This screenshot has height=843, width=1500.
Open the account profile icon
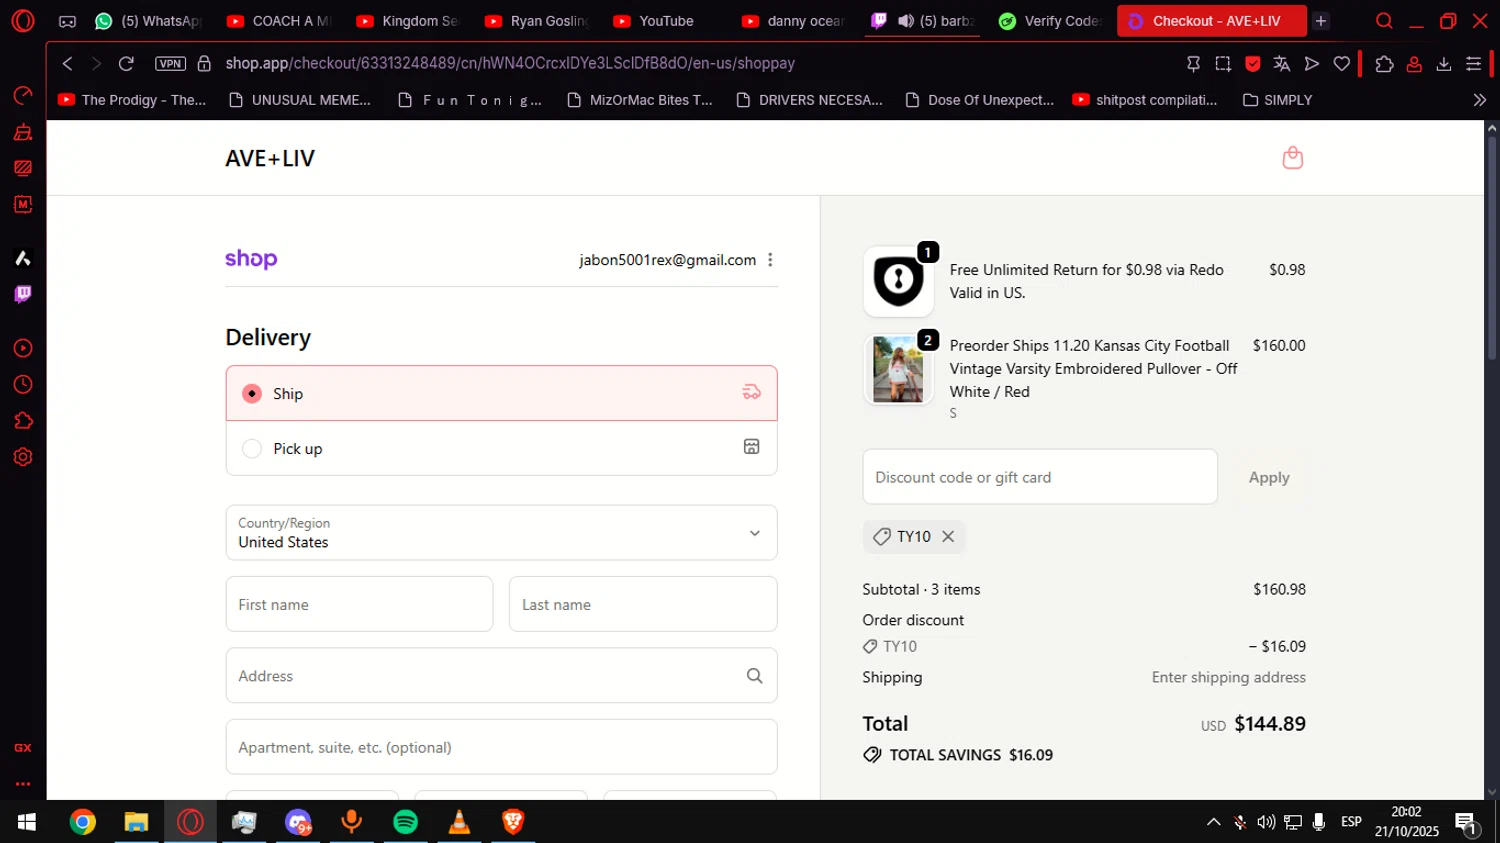pos(1414,63)
